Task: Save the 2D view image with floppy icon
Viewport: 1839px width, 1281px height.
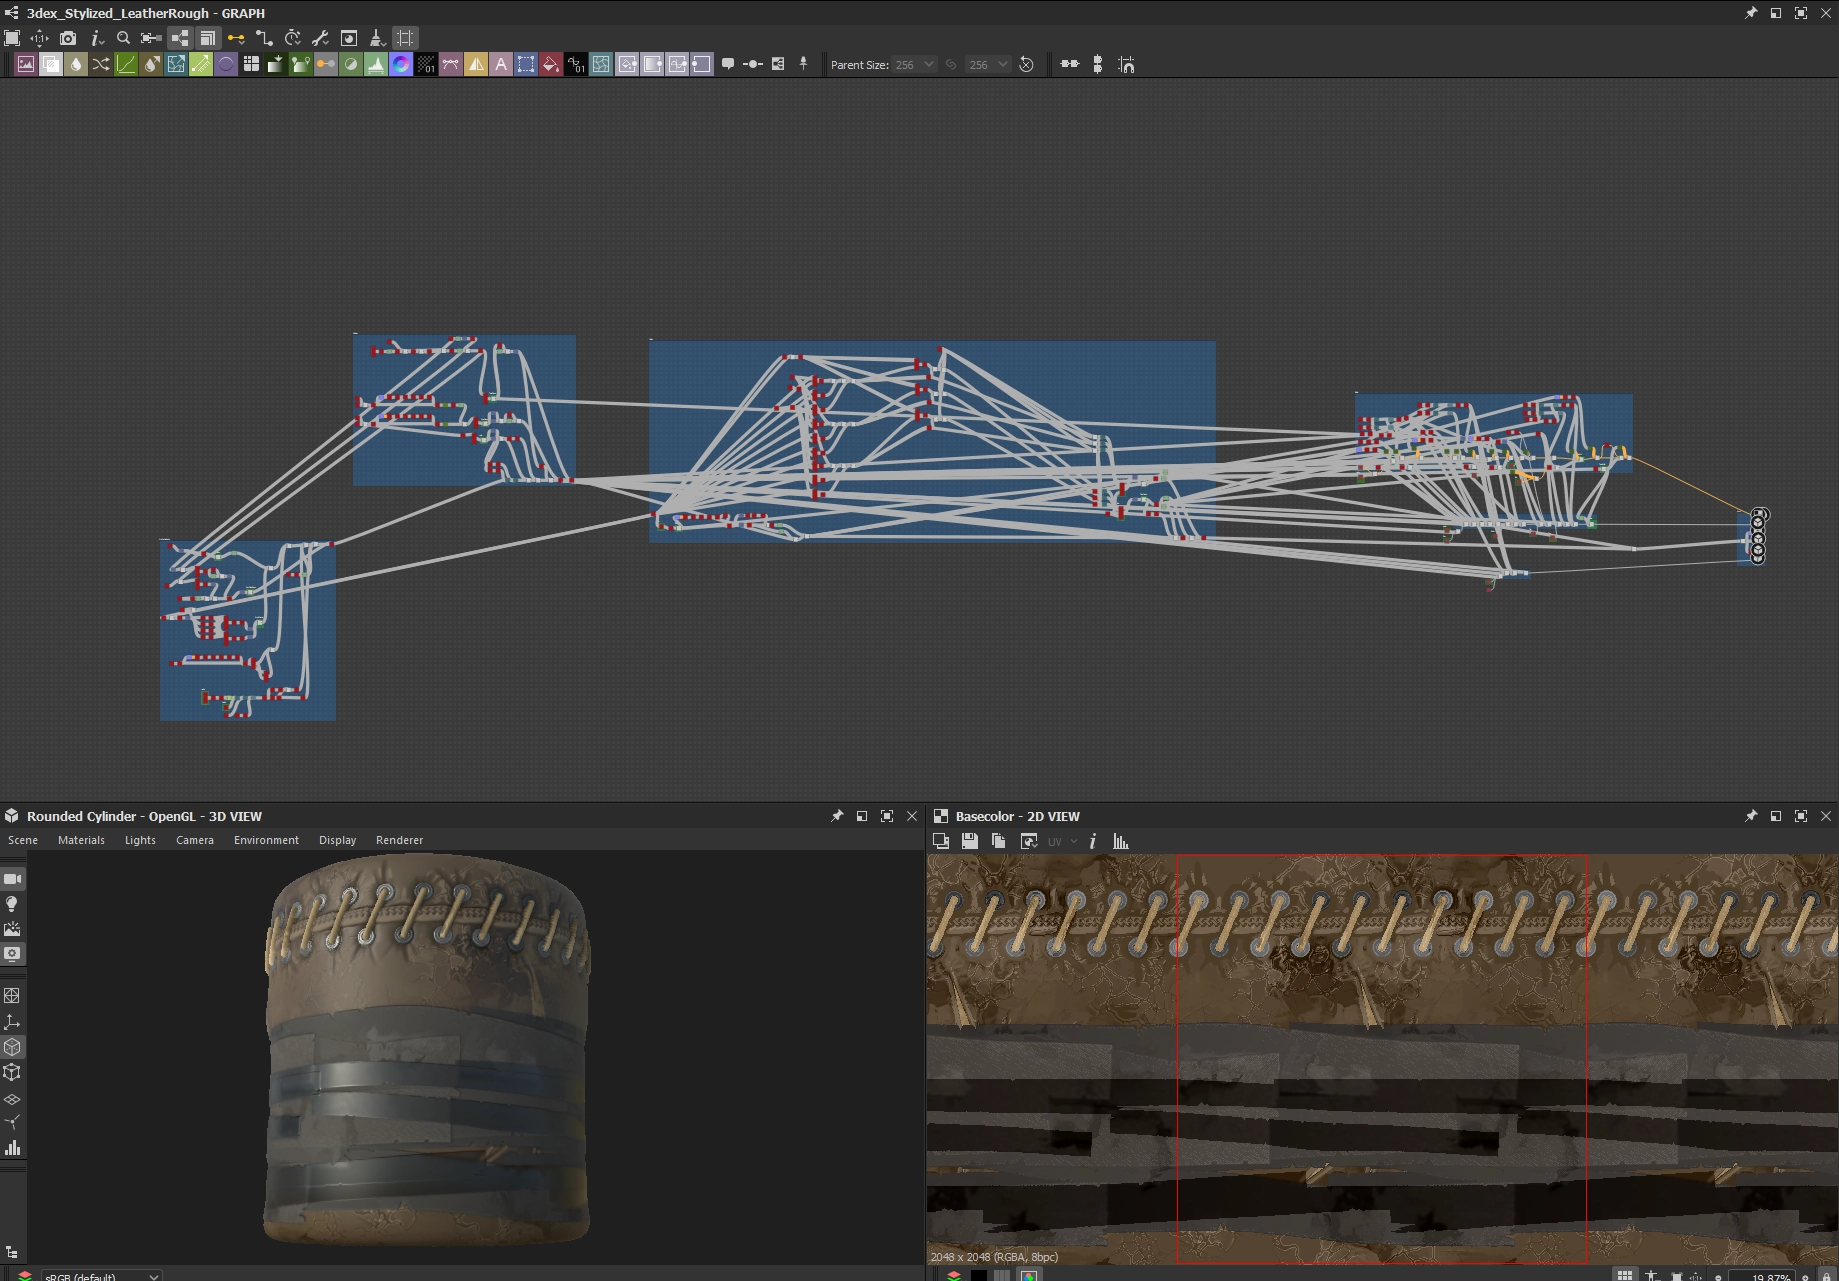Action: tap(969, 842)
